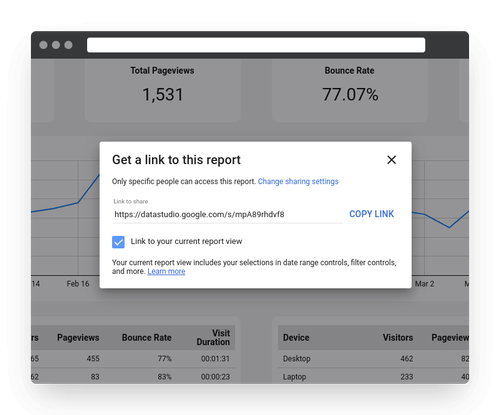Click visit duration 00:01:31
Screen dimensions: 500x415
click(x=215, y=359)
